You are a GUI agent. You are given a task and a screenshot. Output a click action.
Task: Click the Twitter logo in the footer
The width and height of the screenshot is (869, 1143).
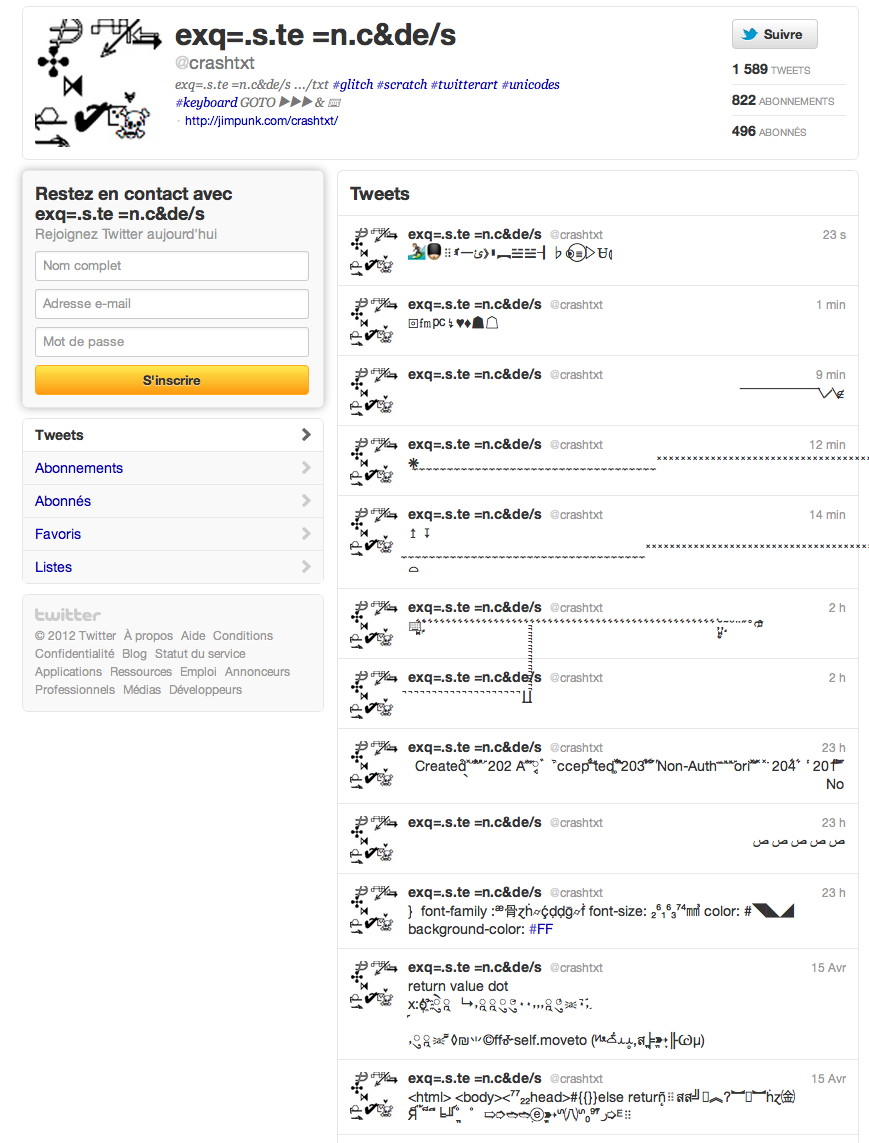68,615
